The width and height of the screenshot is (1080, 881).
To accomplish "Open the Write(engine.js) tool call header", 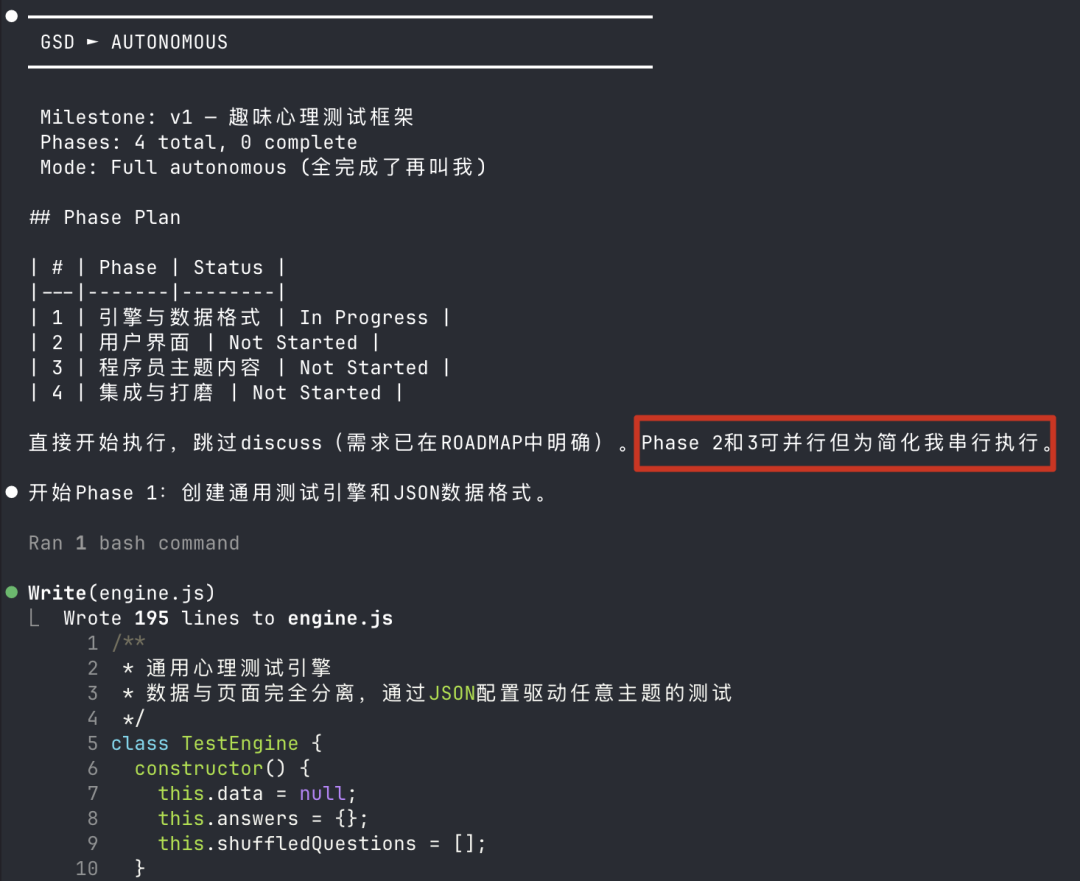I will click(x=121, y=593).
